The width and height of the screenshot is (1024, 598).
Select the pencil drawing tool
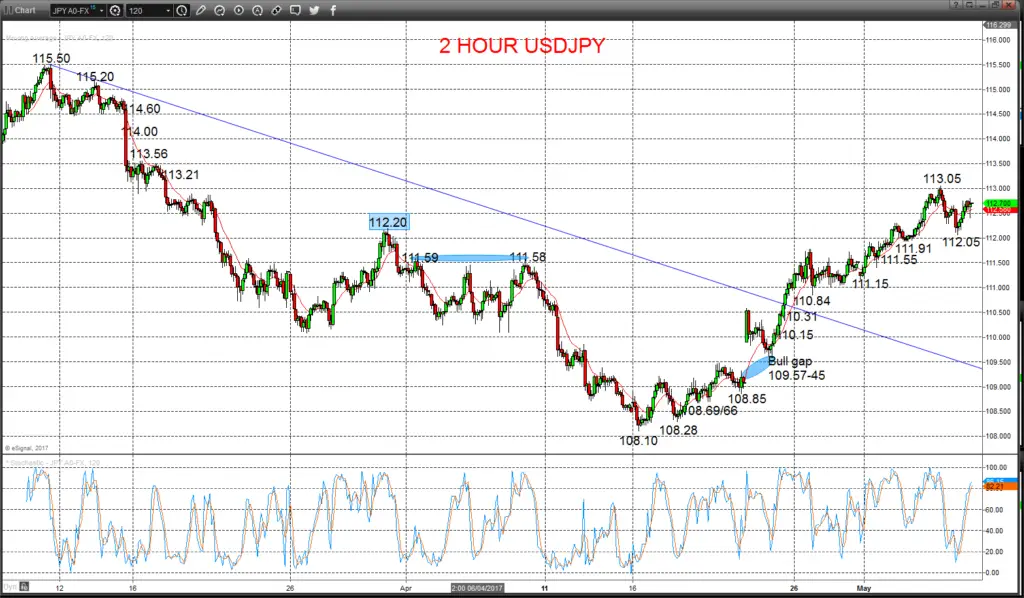(201, 10)
